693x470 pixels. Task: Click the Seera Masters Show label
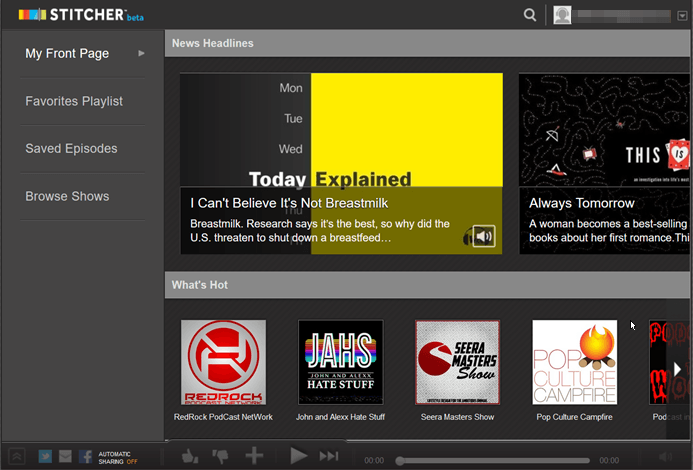[x=457, y=417]
